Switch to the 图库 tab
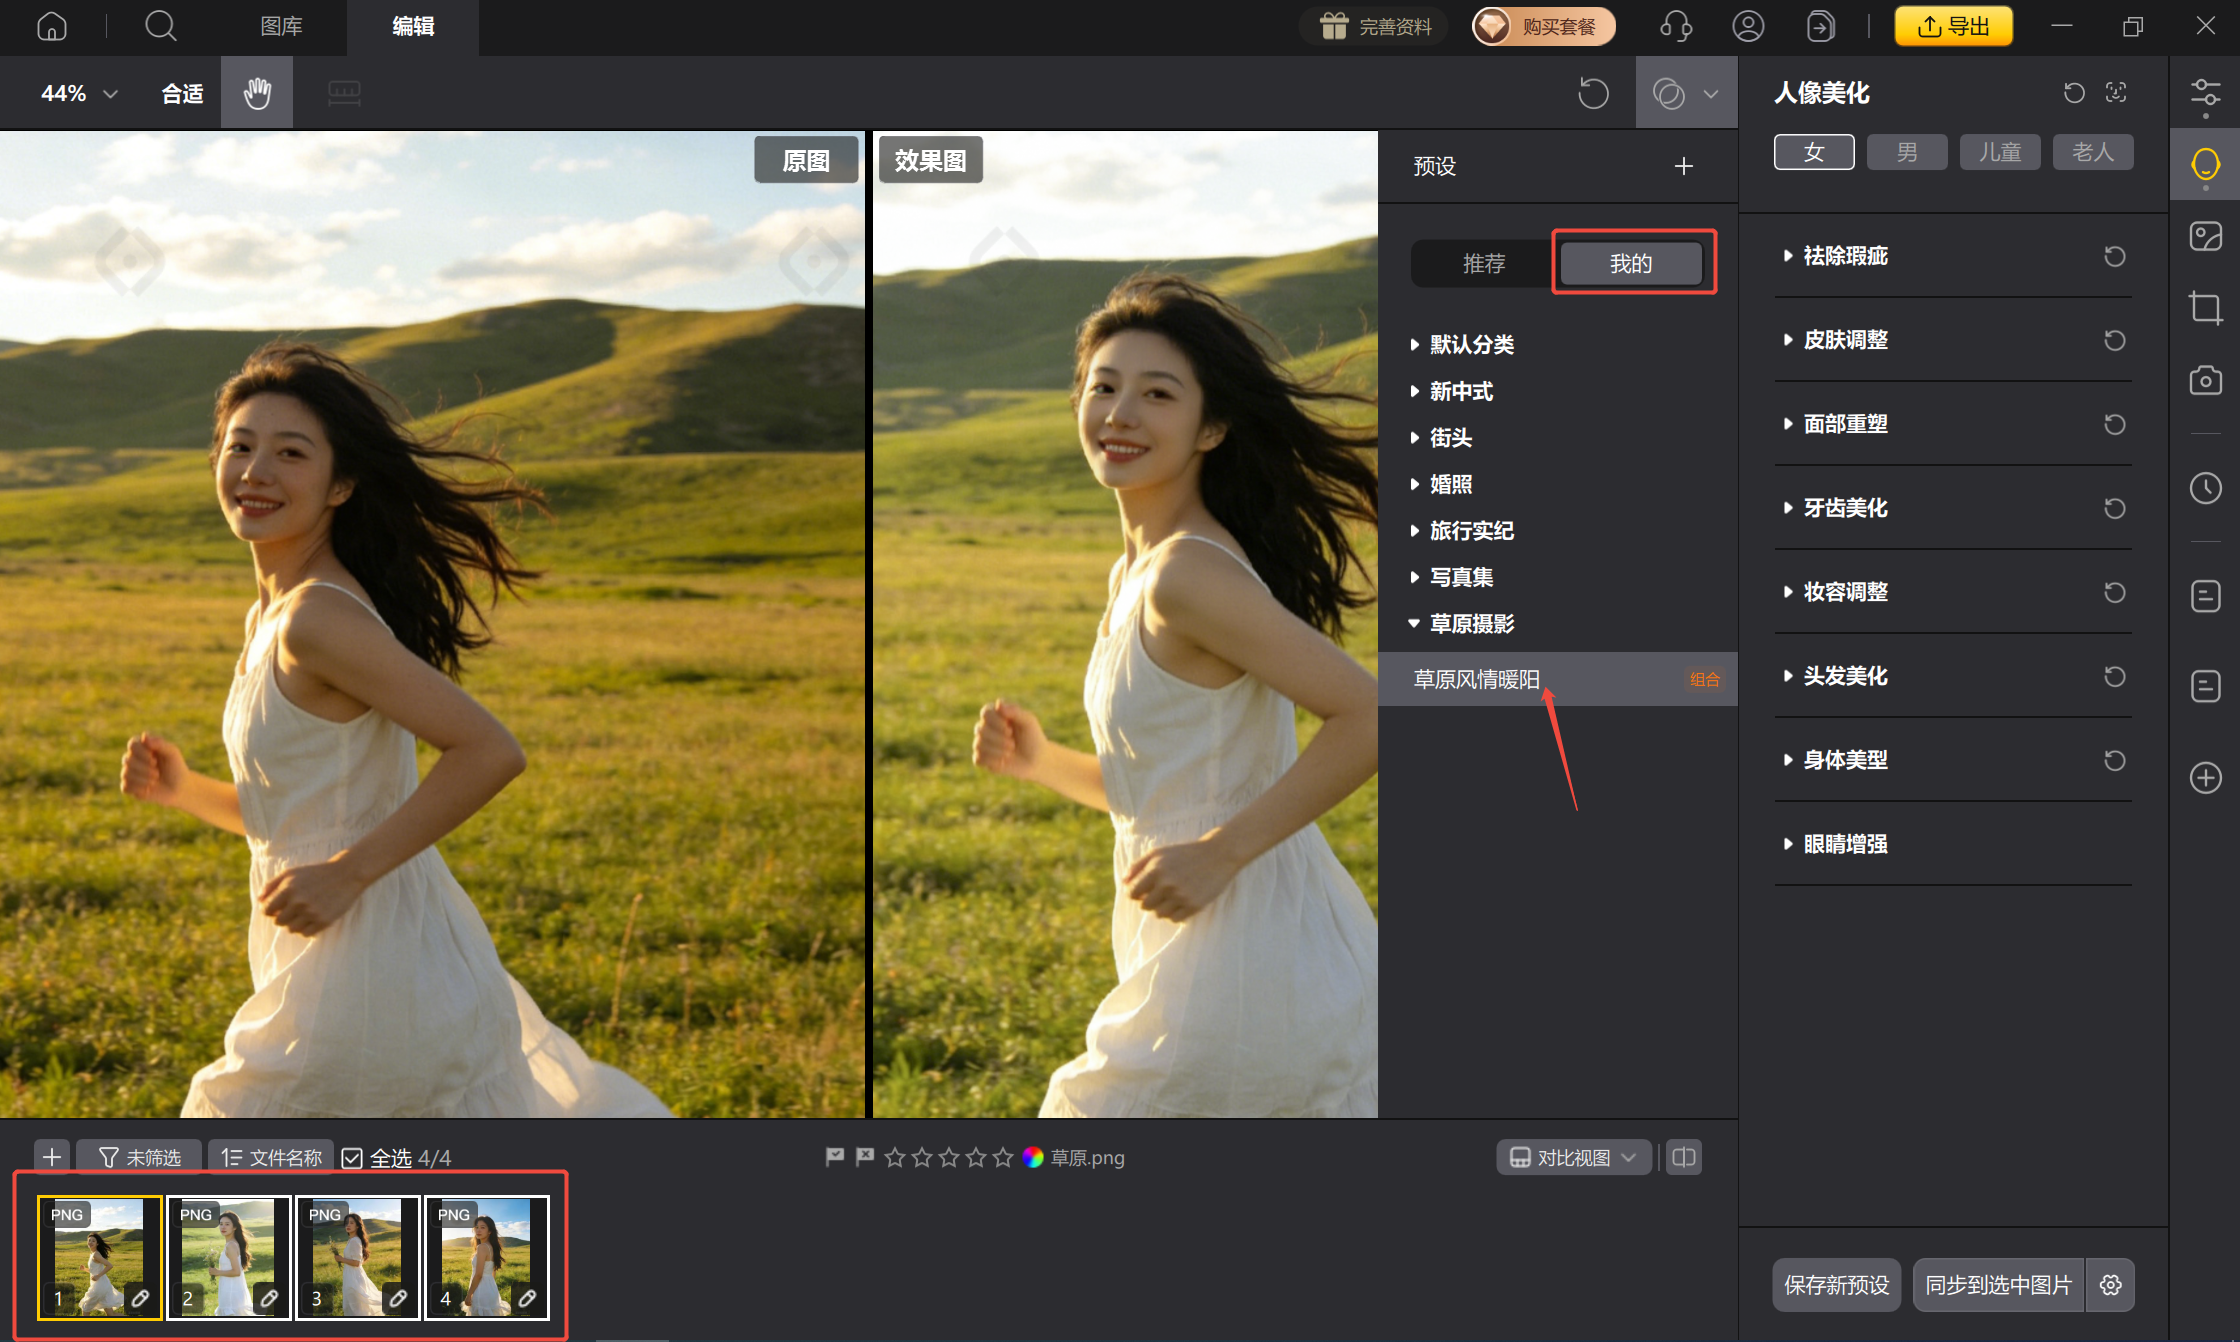Image resolution: width=2240 pixels, height=1342 pixels. click(281, 26)
